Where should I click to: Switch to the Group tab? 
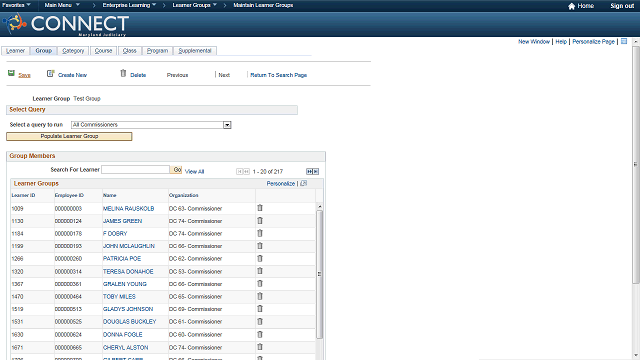click(x=43, y=51)
